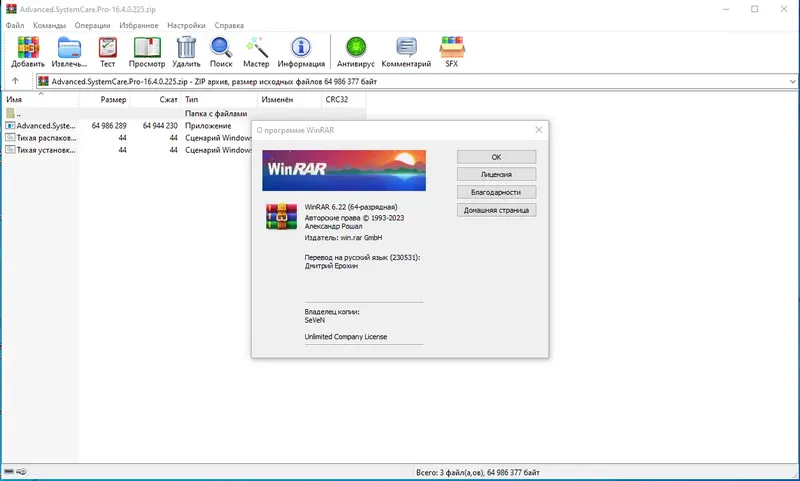Confirm the About dialog with OK
Image resolution: width=800 pixels, height=481 pixels.
pos(496,157)
